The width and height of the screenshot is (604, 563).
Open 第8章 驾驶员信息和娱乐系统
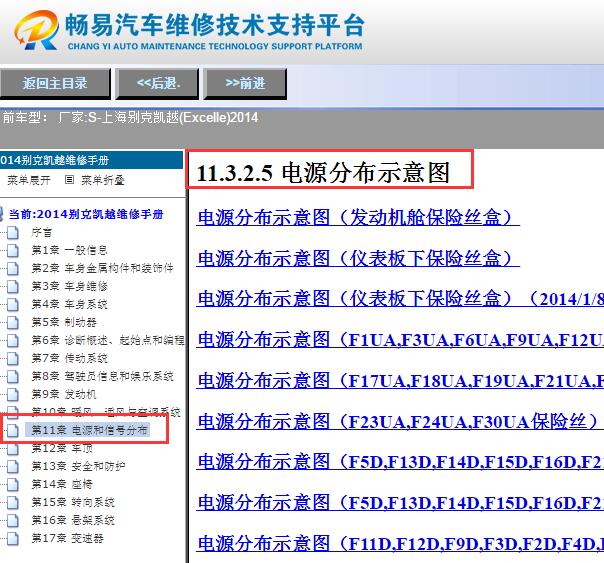click(102, 376)
